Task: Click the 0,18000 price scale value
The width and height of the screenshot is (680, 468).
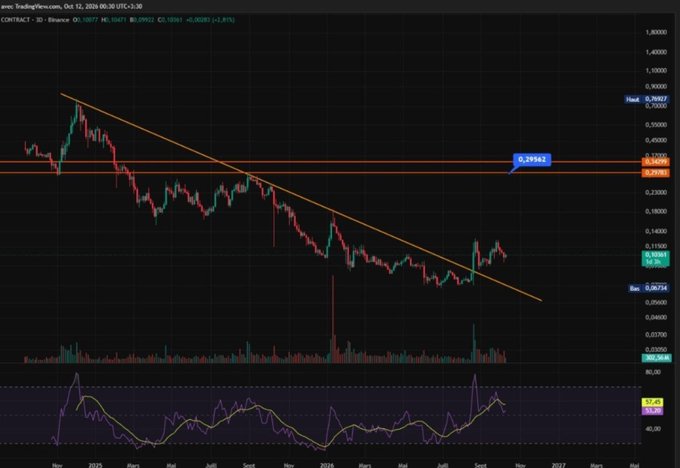Action: click(x=656, y=212)
